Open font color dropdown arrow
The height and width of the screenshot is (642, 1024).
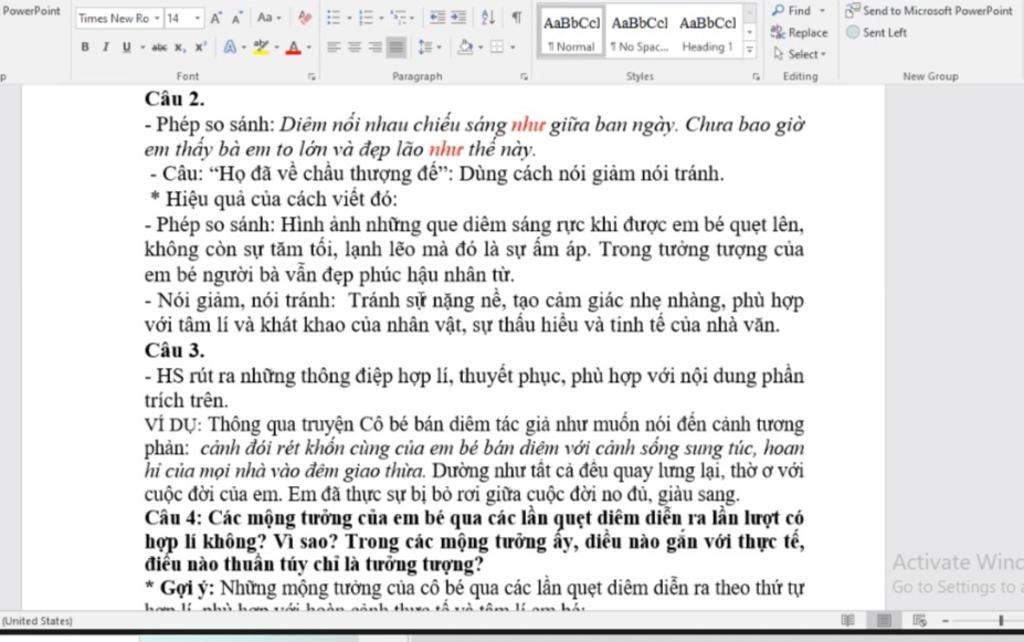coord(309,48)
